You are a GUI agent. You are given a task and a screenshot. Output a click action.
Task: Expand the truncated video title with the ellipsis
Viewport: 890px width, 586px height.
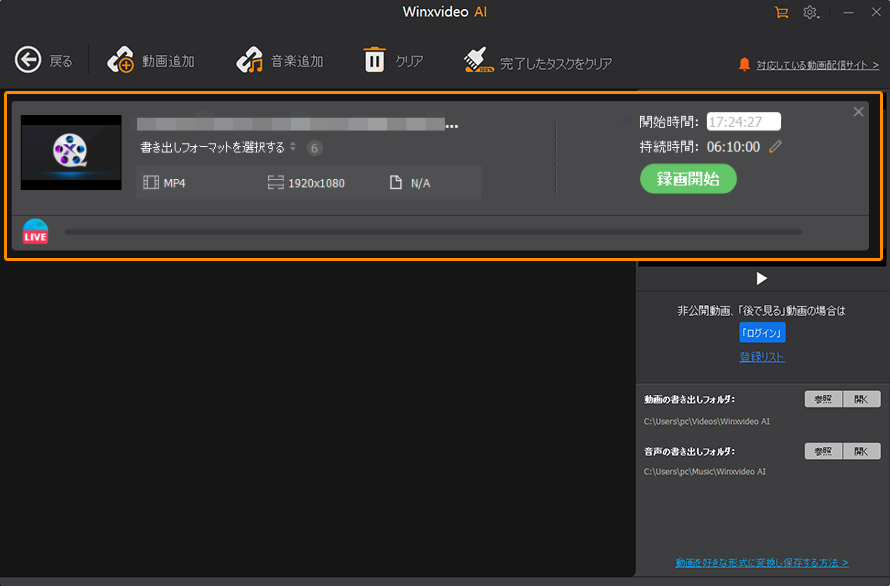click(452, 125)
